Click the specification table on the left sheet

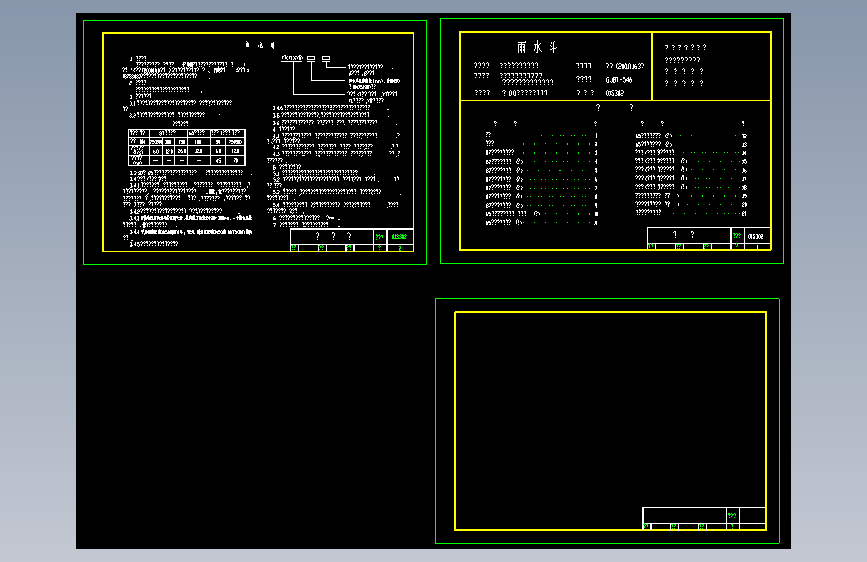[187, 147]
